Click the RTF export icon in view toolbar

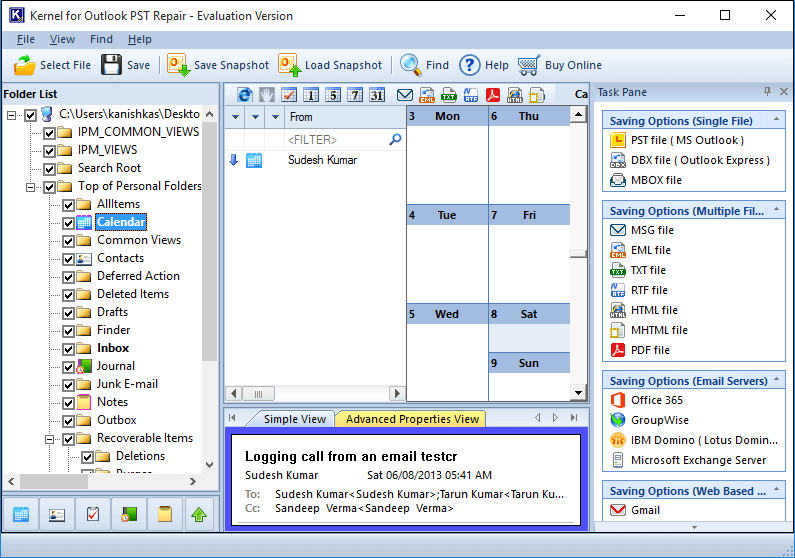click(471, 95)
